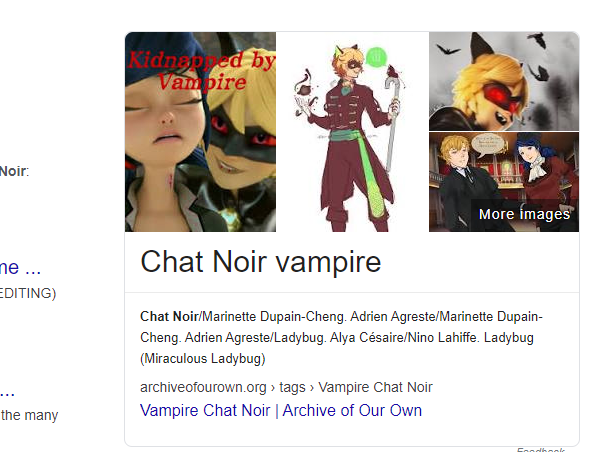
Task: Click the green speech bubble in the drawing
Action: (376, 57)
